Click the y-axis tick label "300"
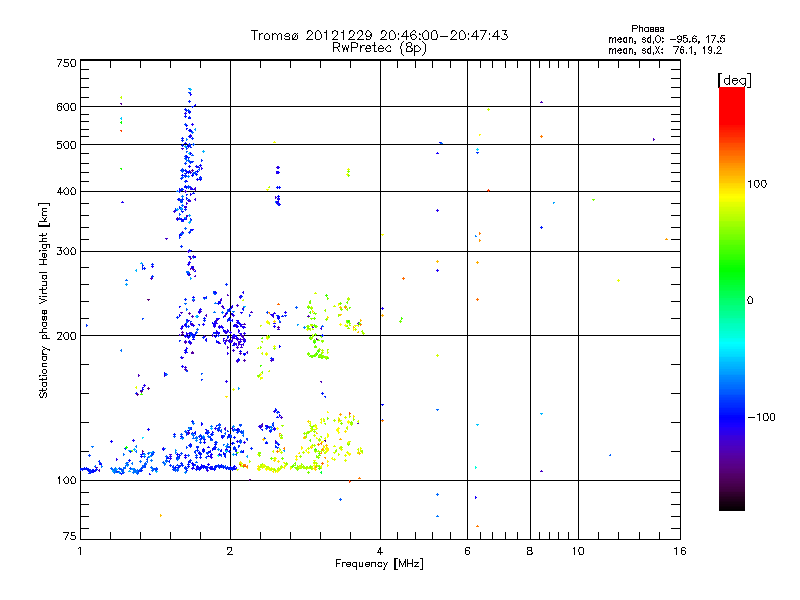The width and height of the screenshot is (800, 600). [x=66, y=252]
